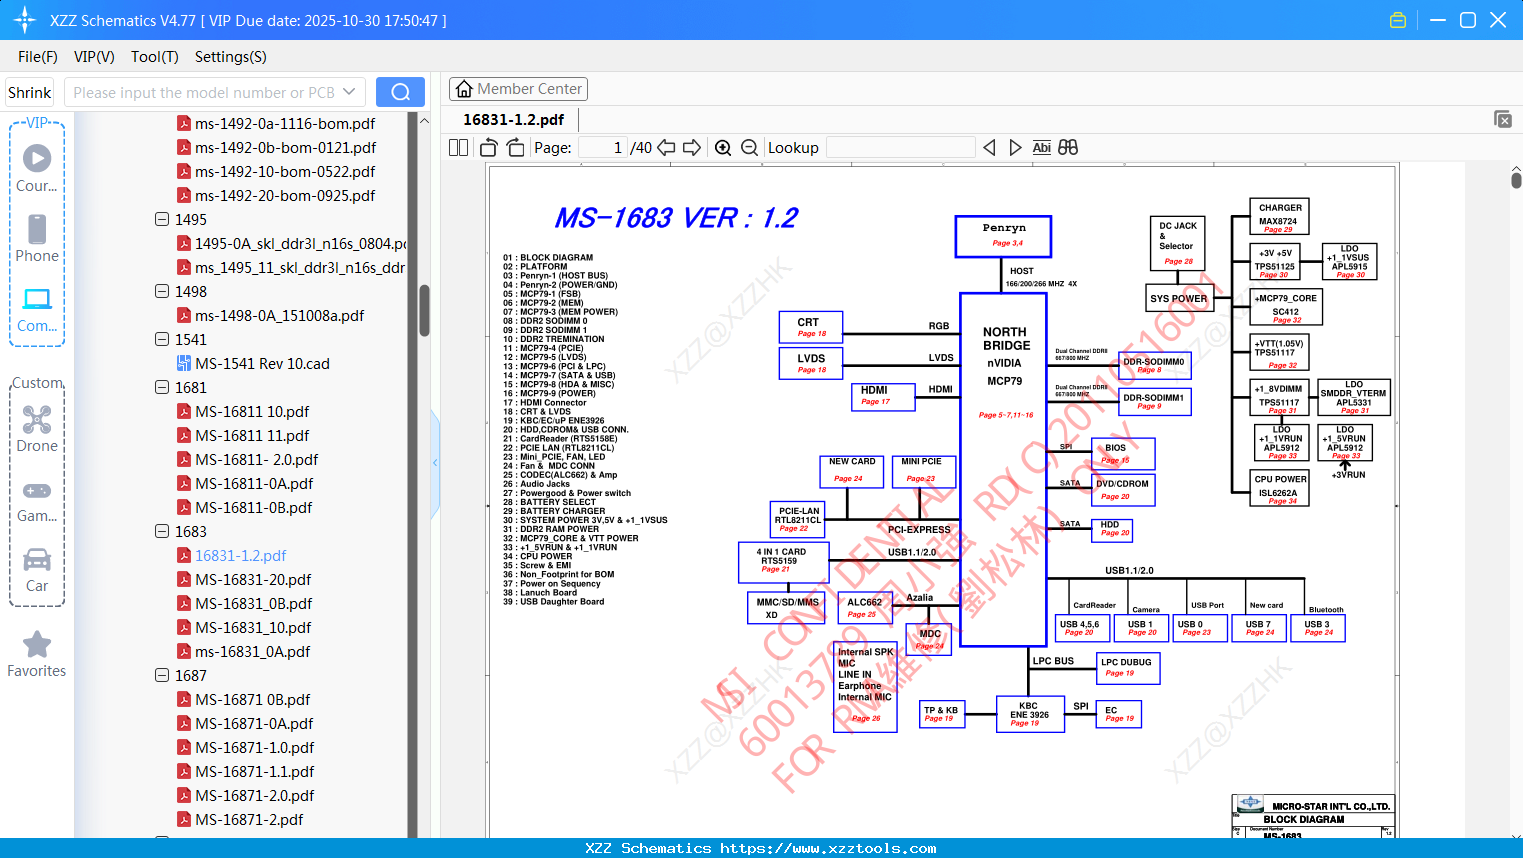Viewport: 1523px width, 858px height.
Task: Open ms-1498-0A_151008a.pdf
Action: click(279, 315)
